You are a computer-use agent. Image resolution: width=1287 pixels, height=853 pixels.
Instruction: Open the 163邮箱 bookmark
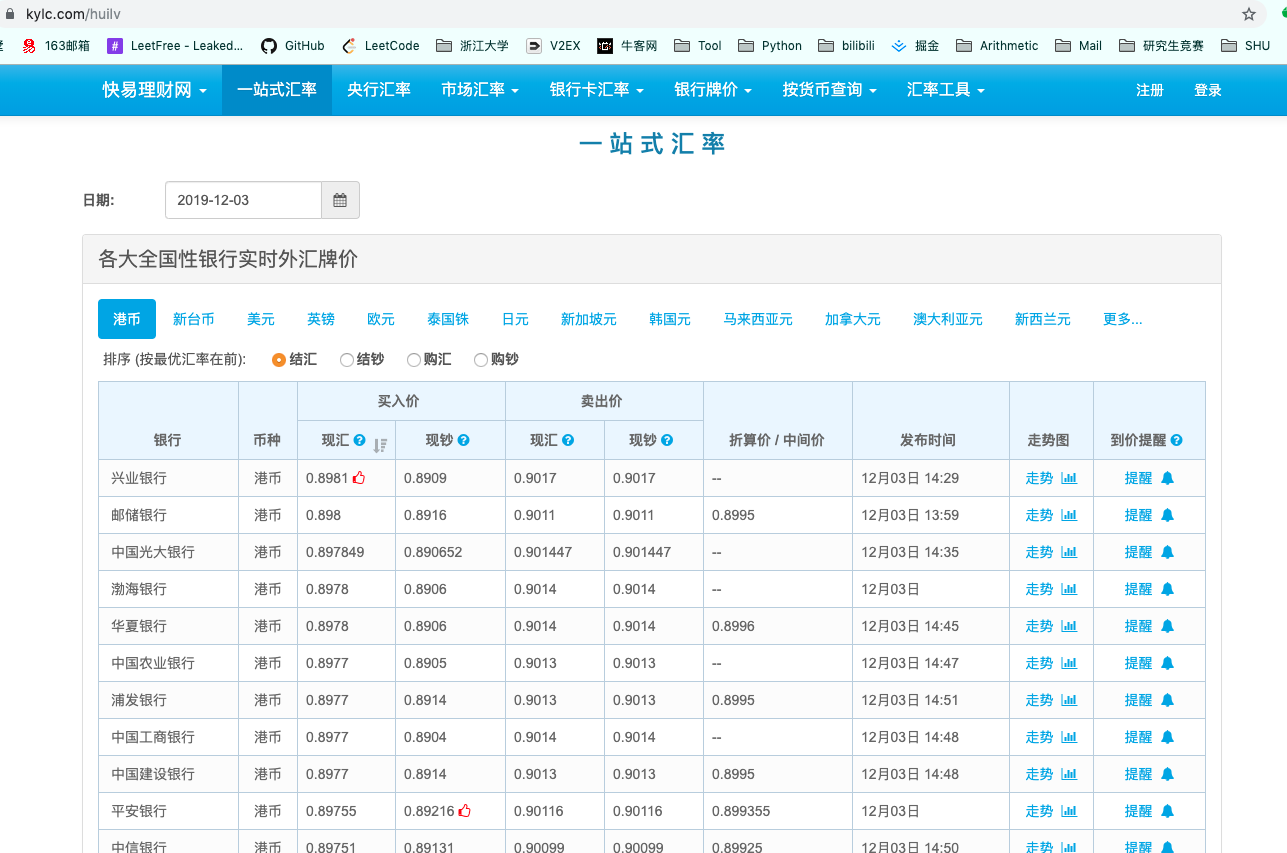[x=57, y=45]
